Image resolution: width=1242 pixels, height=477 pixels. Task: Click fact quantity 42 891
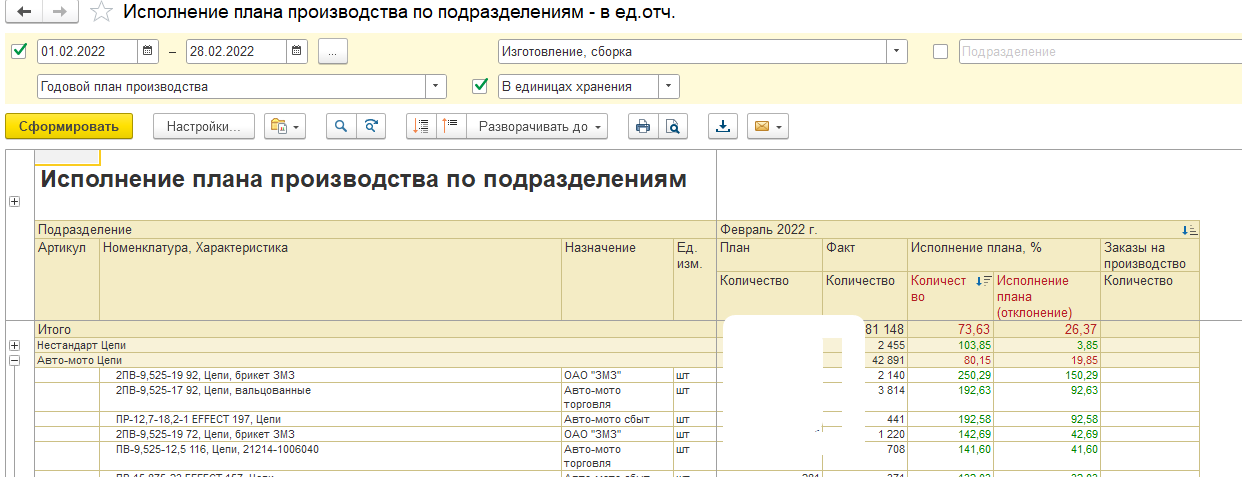coord(888,360)
